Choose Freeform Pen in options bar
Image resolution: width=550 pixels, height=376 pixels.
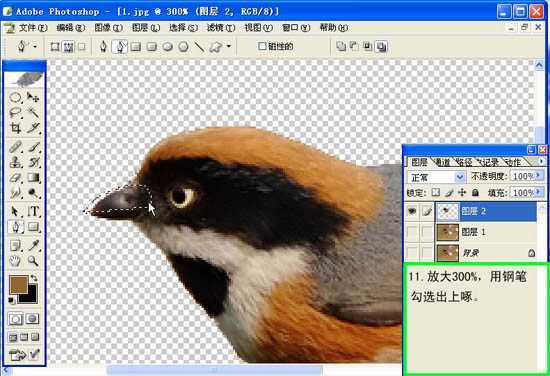(x=120, y=47)
